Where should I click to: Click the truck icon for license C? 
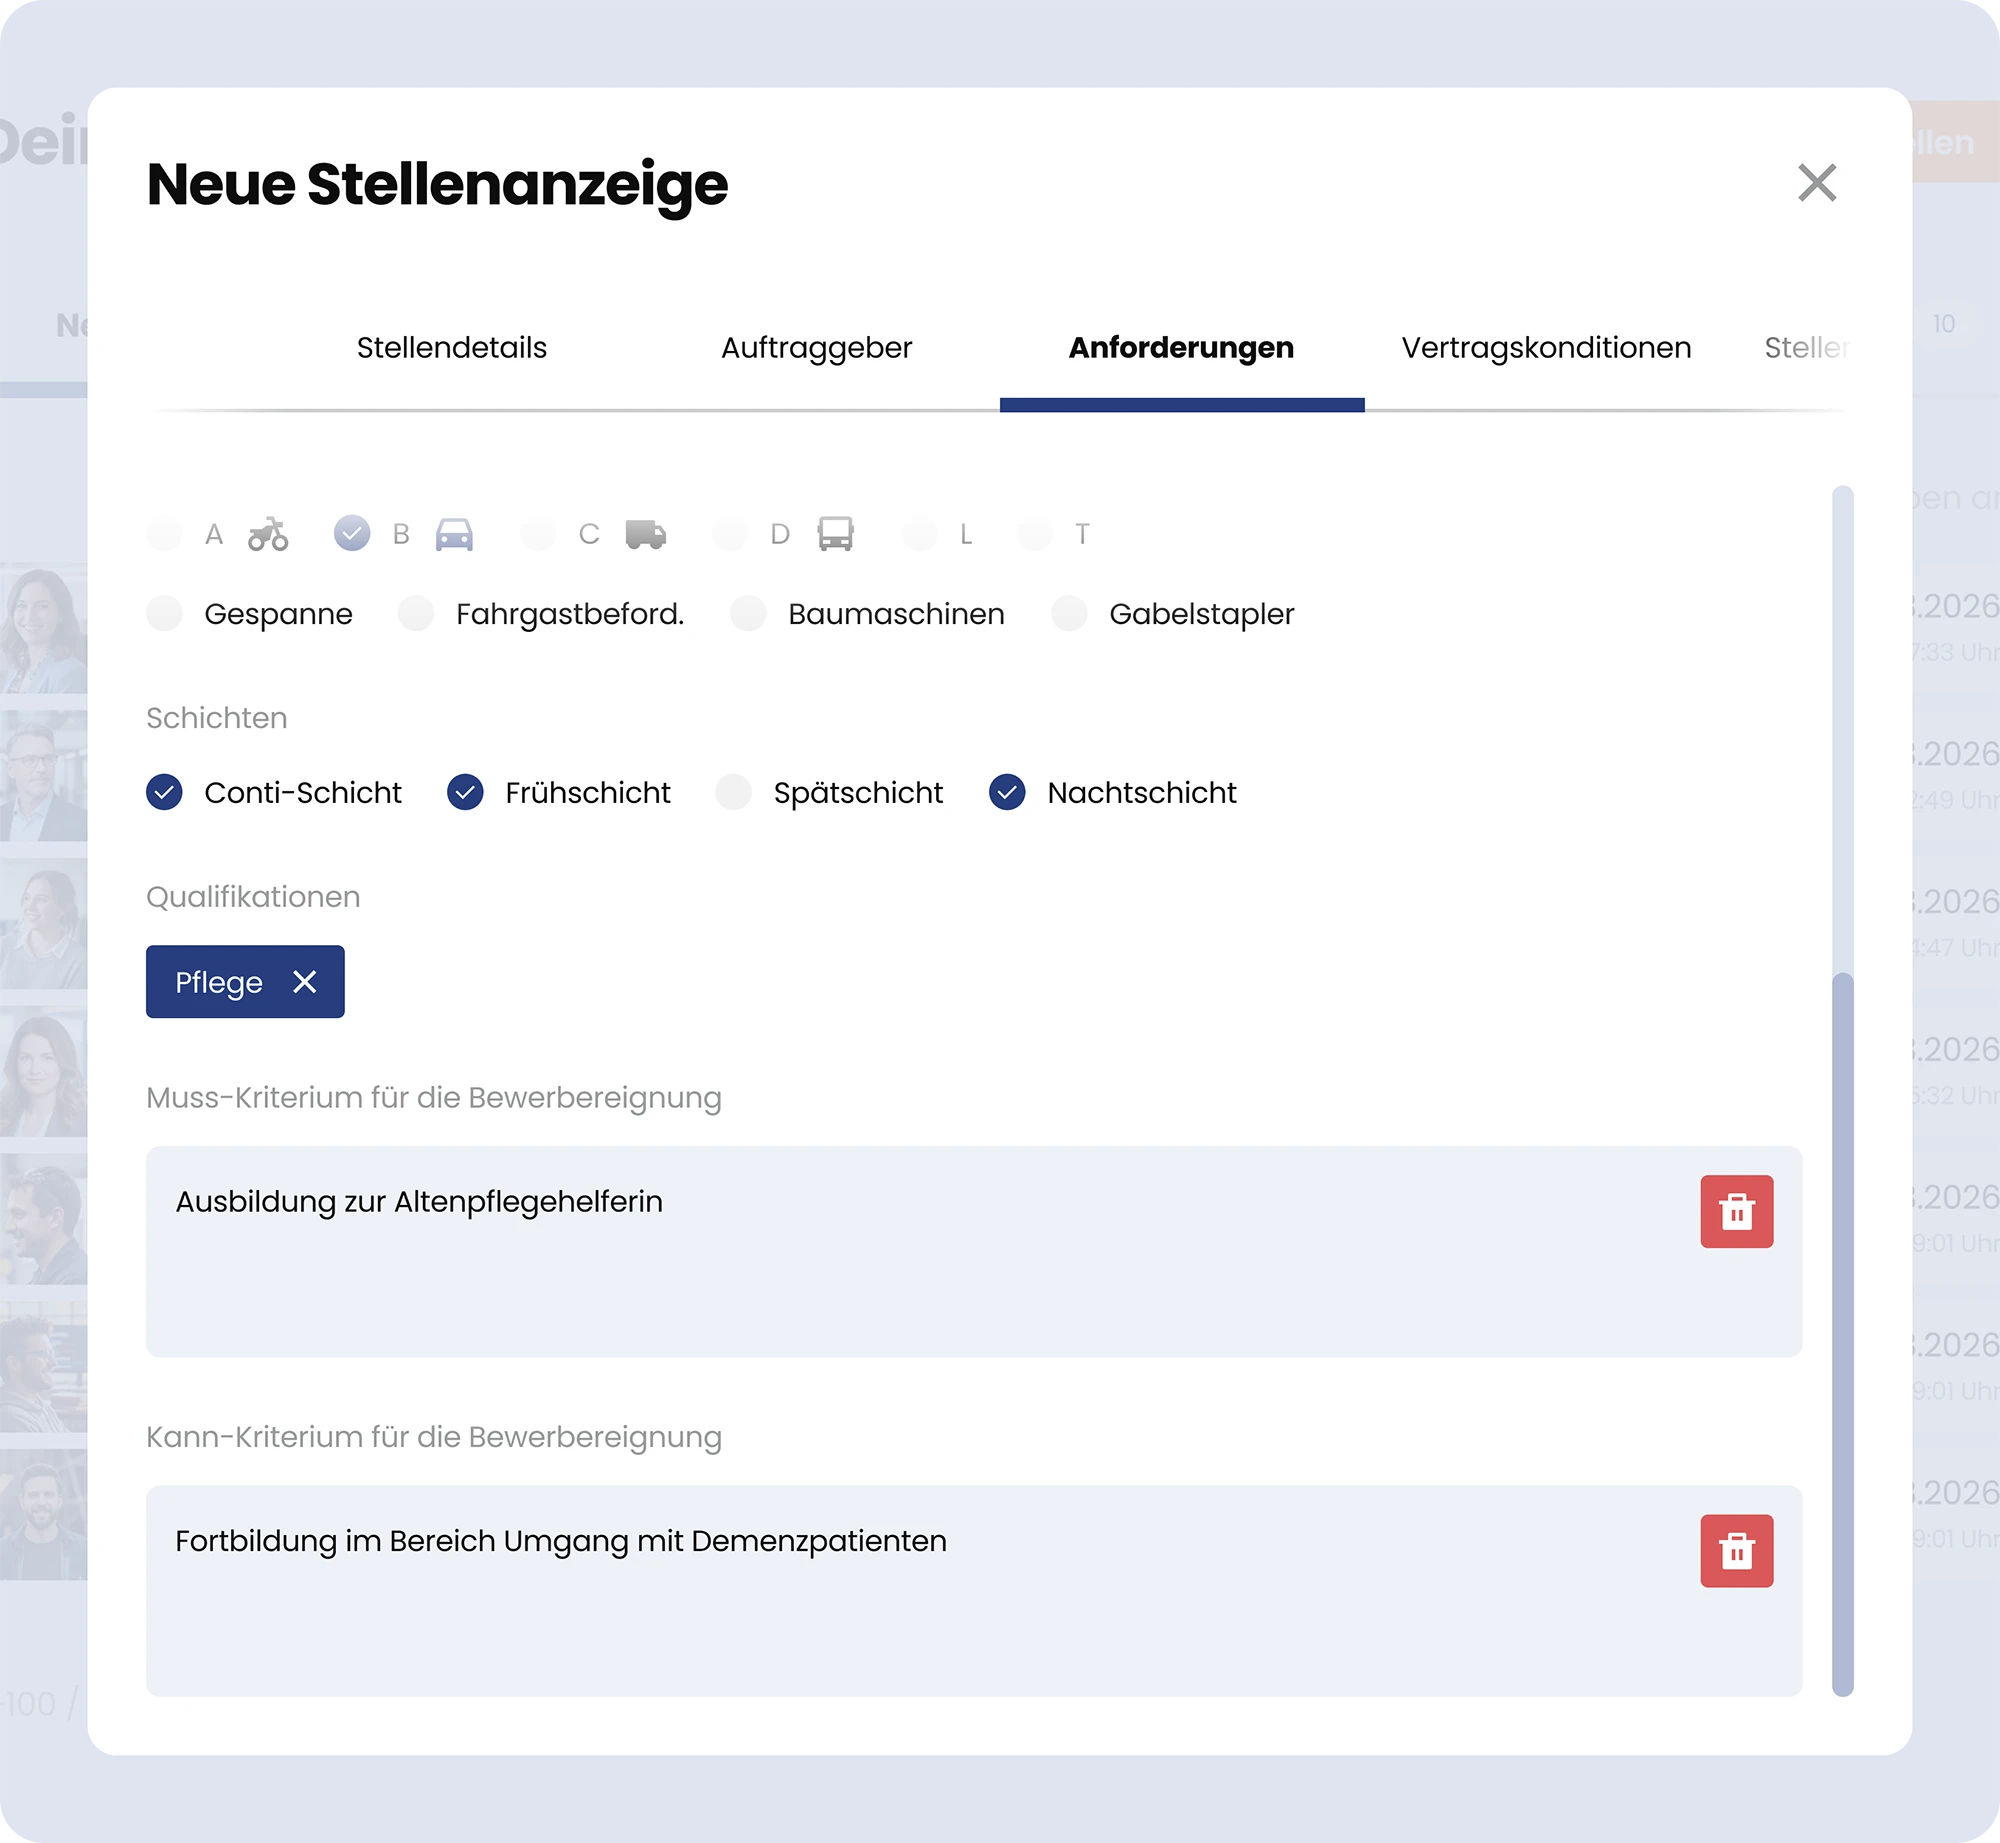coord(645,534)
